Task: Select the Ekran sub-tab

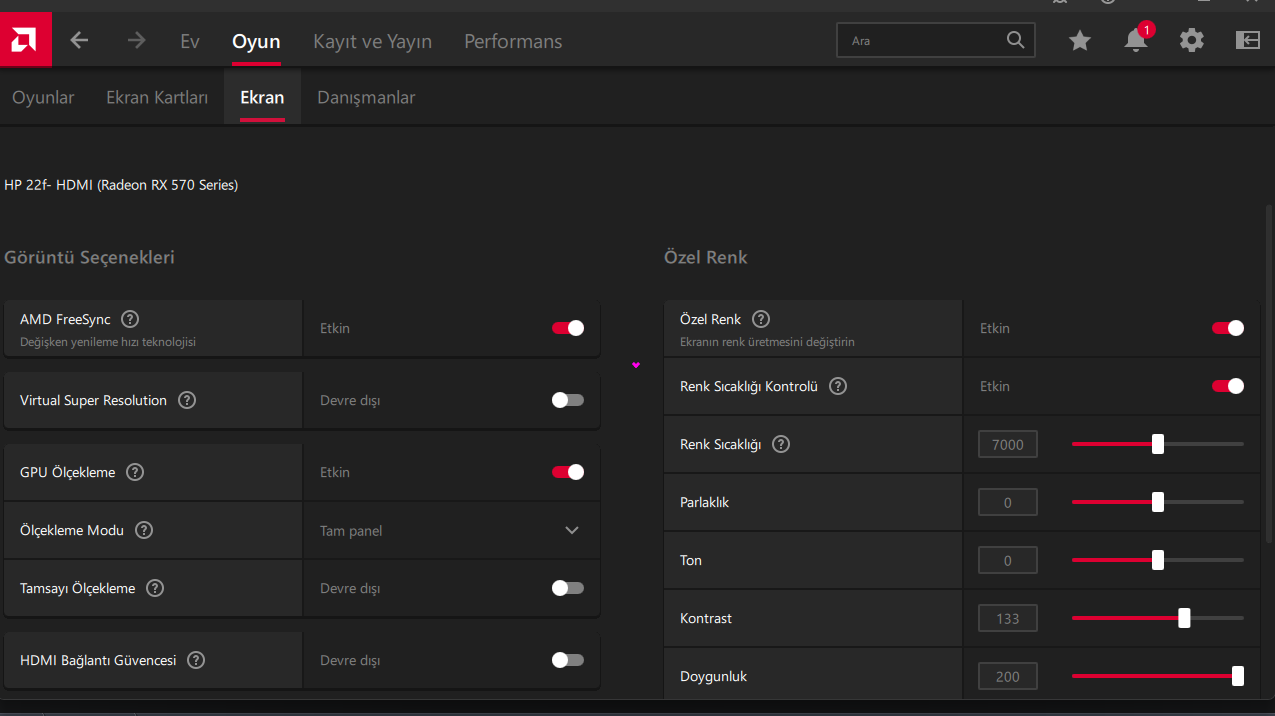Action: click(262, 97)
